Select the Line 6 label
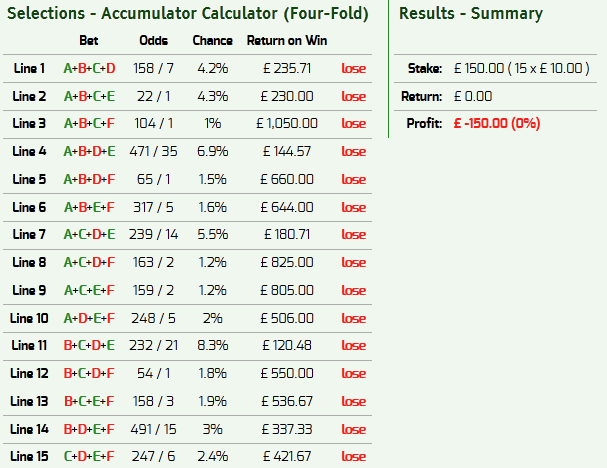This screenshot has height=468, width=607. [x=29, y=207]
